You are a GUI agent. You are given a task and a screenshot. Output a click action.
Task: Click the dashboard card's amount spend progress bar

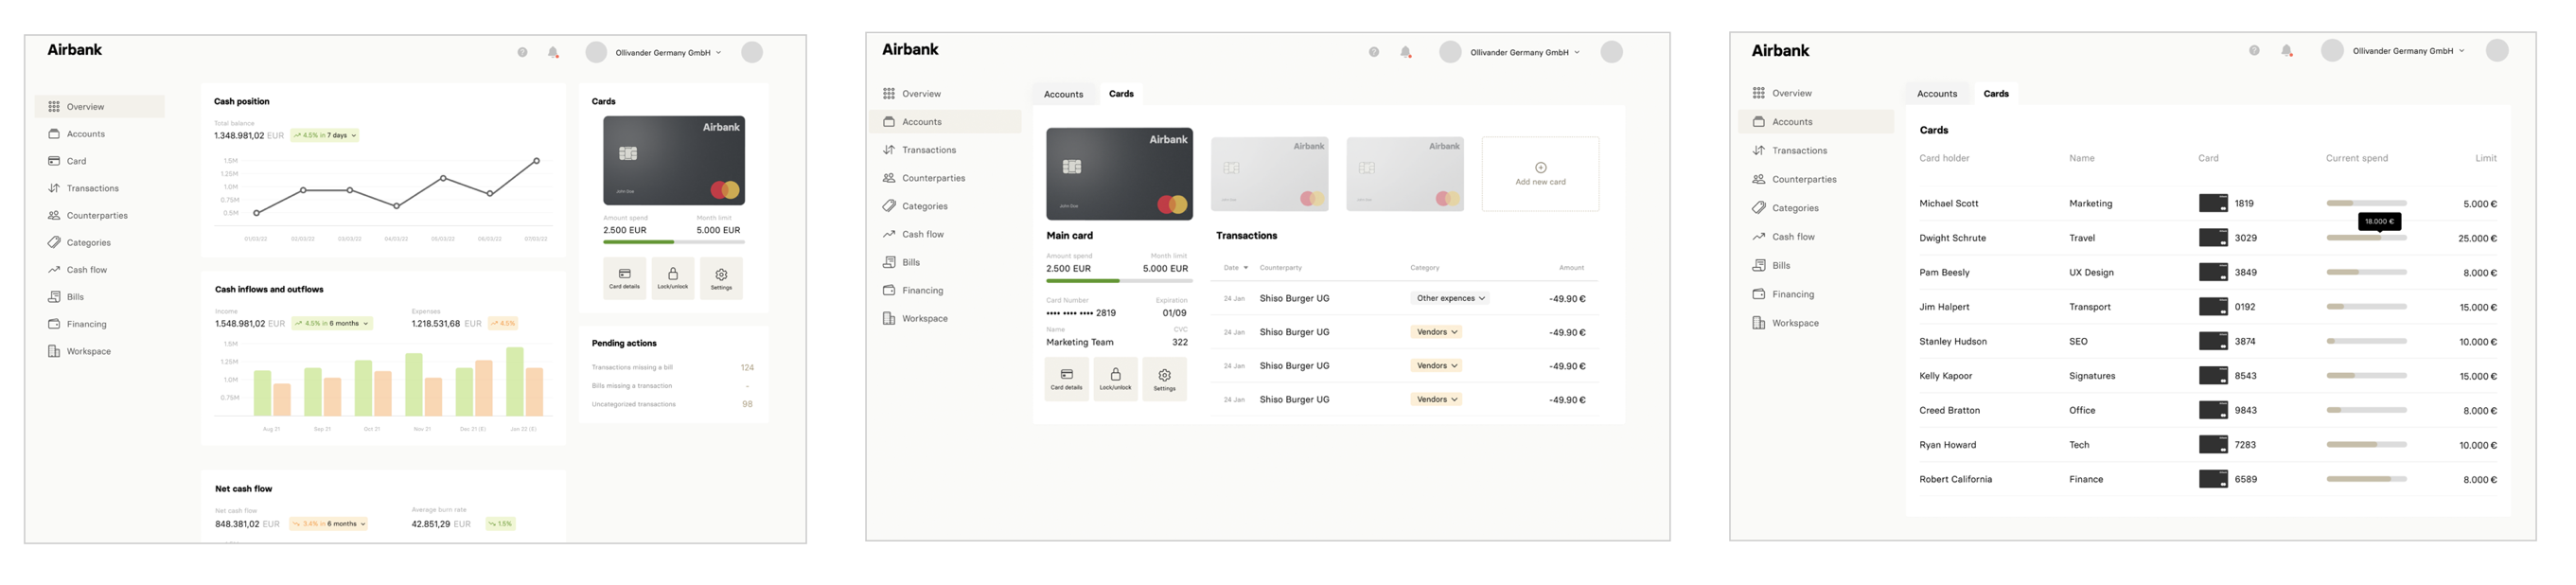click(674, 242)
